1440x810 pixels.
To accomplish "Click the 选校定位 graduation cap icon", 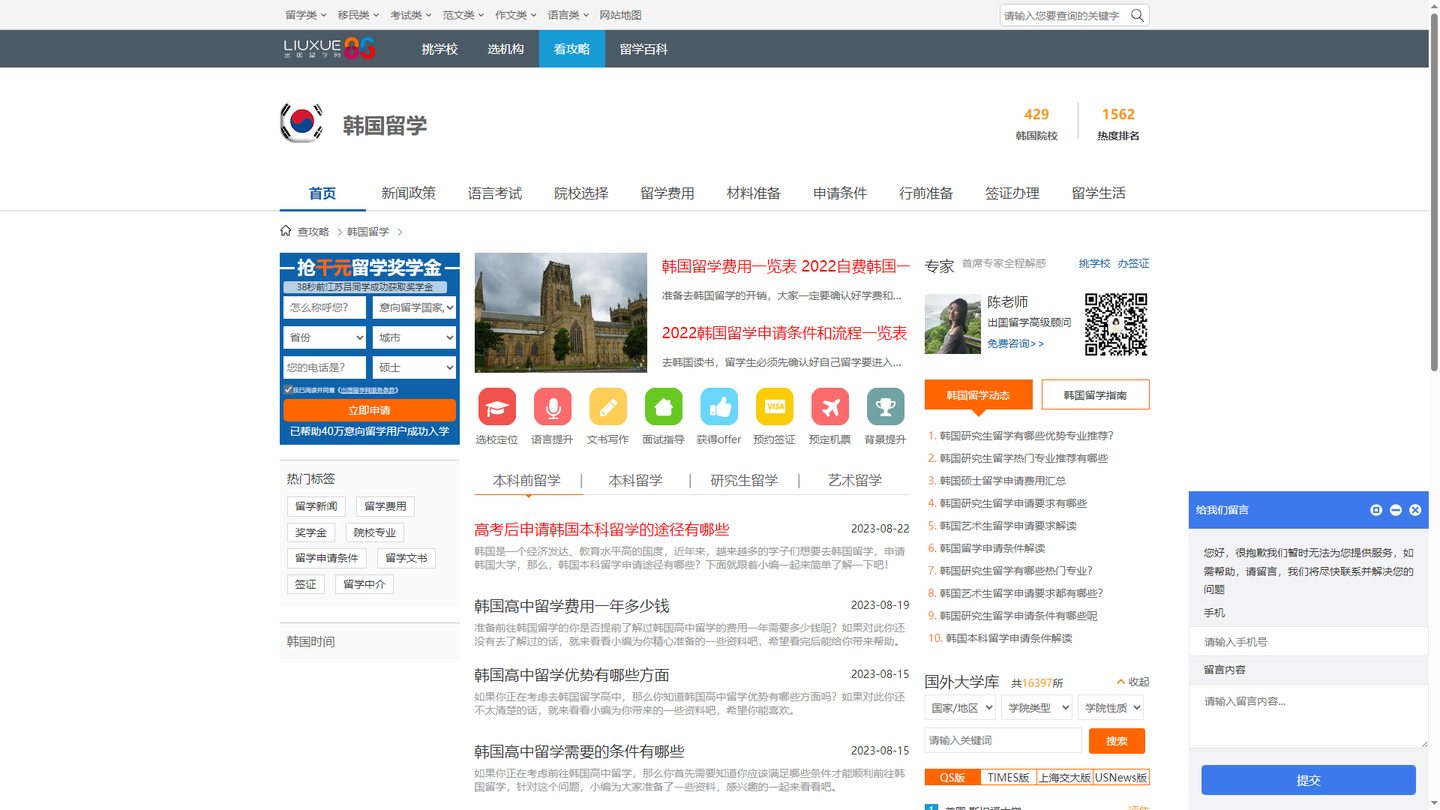I will click(x=497, y=407).
